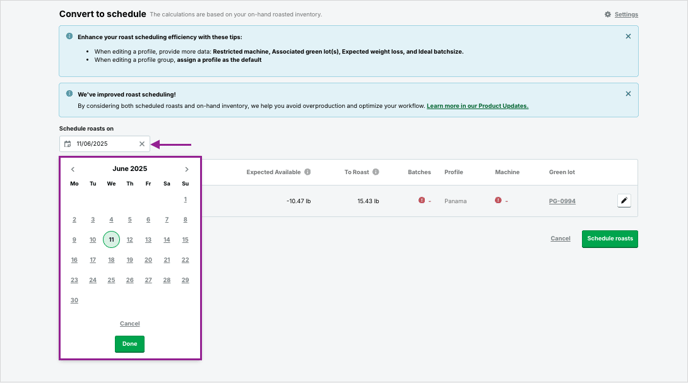Select June 27 in calendar
This screenshot has height=383, width=688.
coord(148,280)
